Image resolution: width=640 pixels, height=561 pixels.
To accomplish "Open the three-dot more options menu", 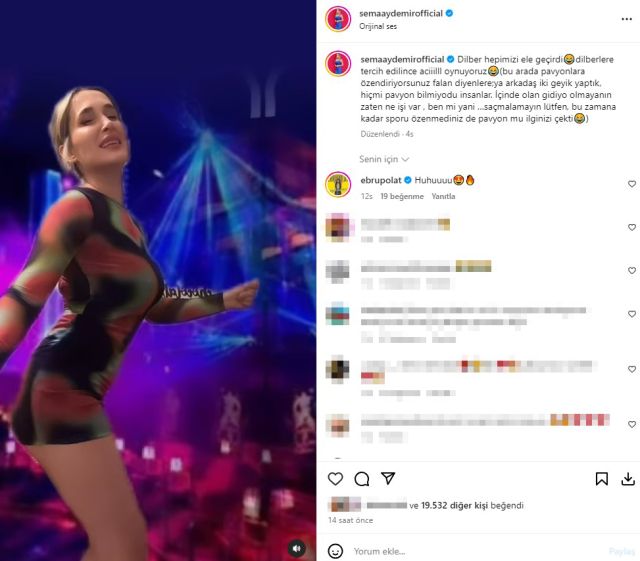I will click(x=627, y=19).
